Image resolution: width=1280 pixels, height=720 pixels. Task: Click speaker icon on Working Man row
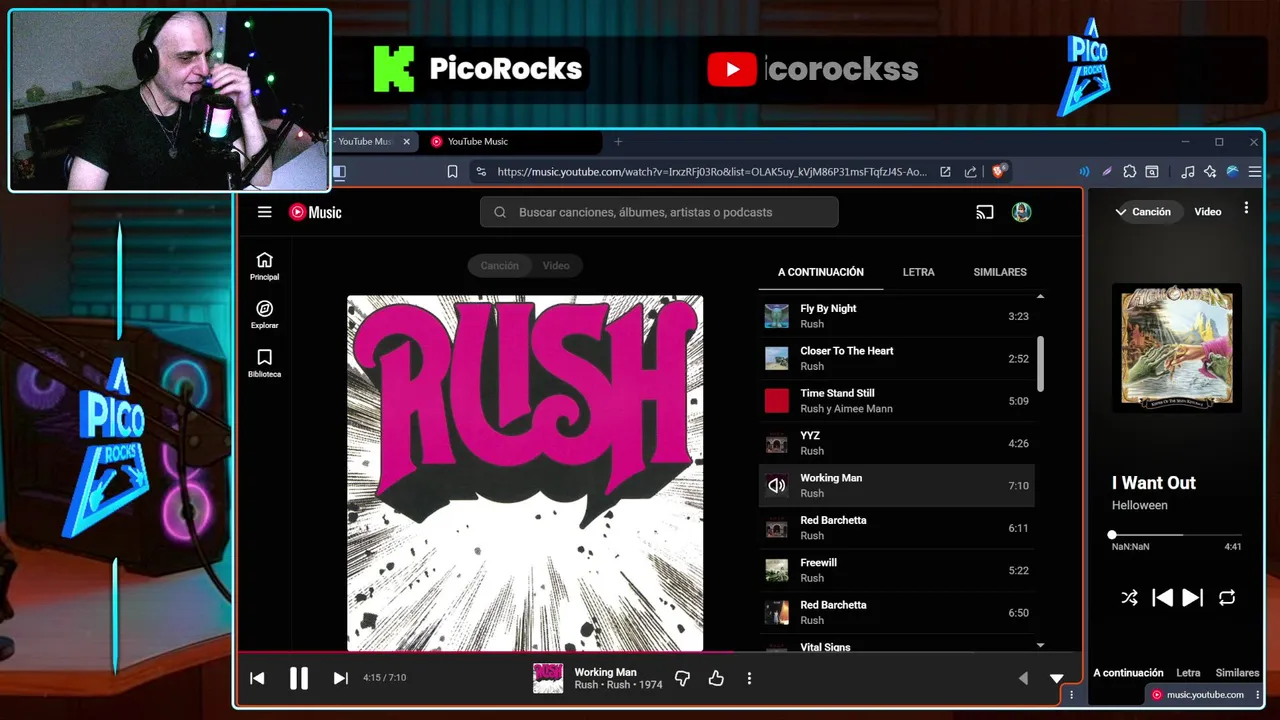pyautogui.click(x=777, y=485)
